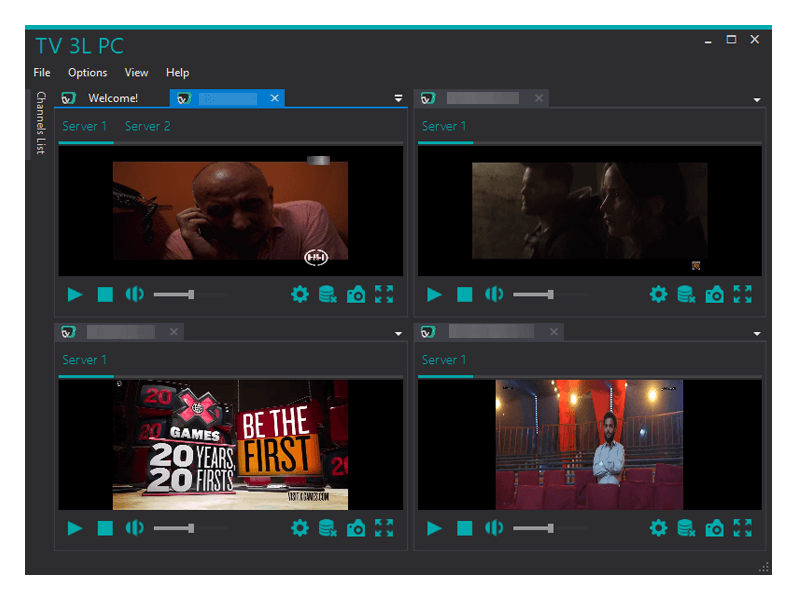800x600 pixels.
Task: Play the top-left video stream
Action: [75, 294]
